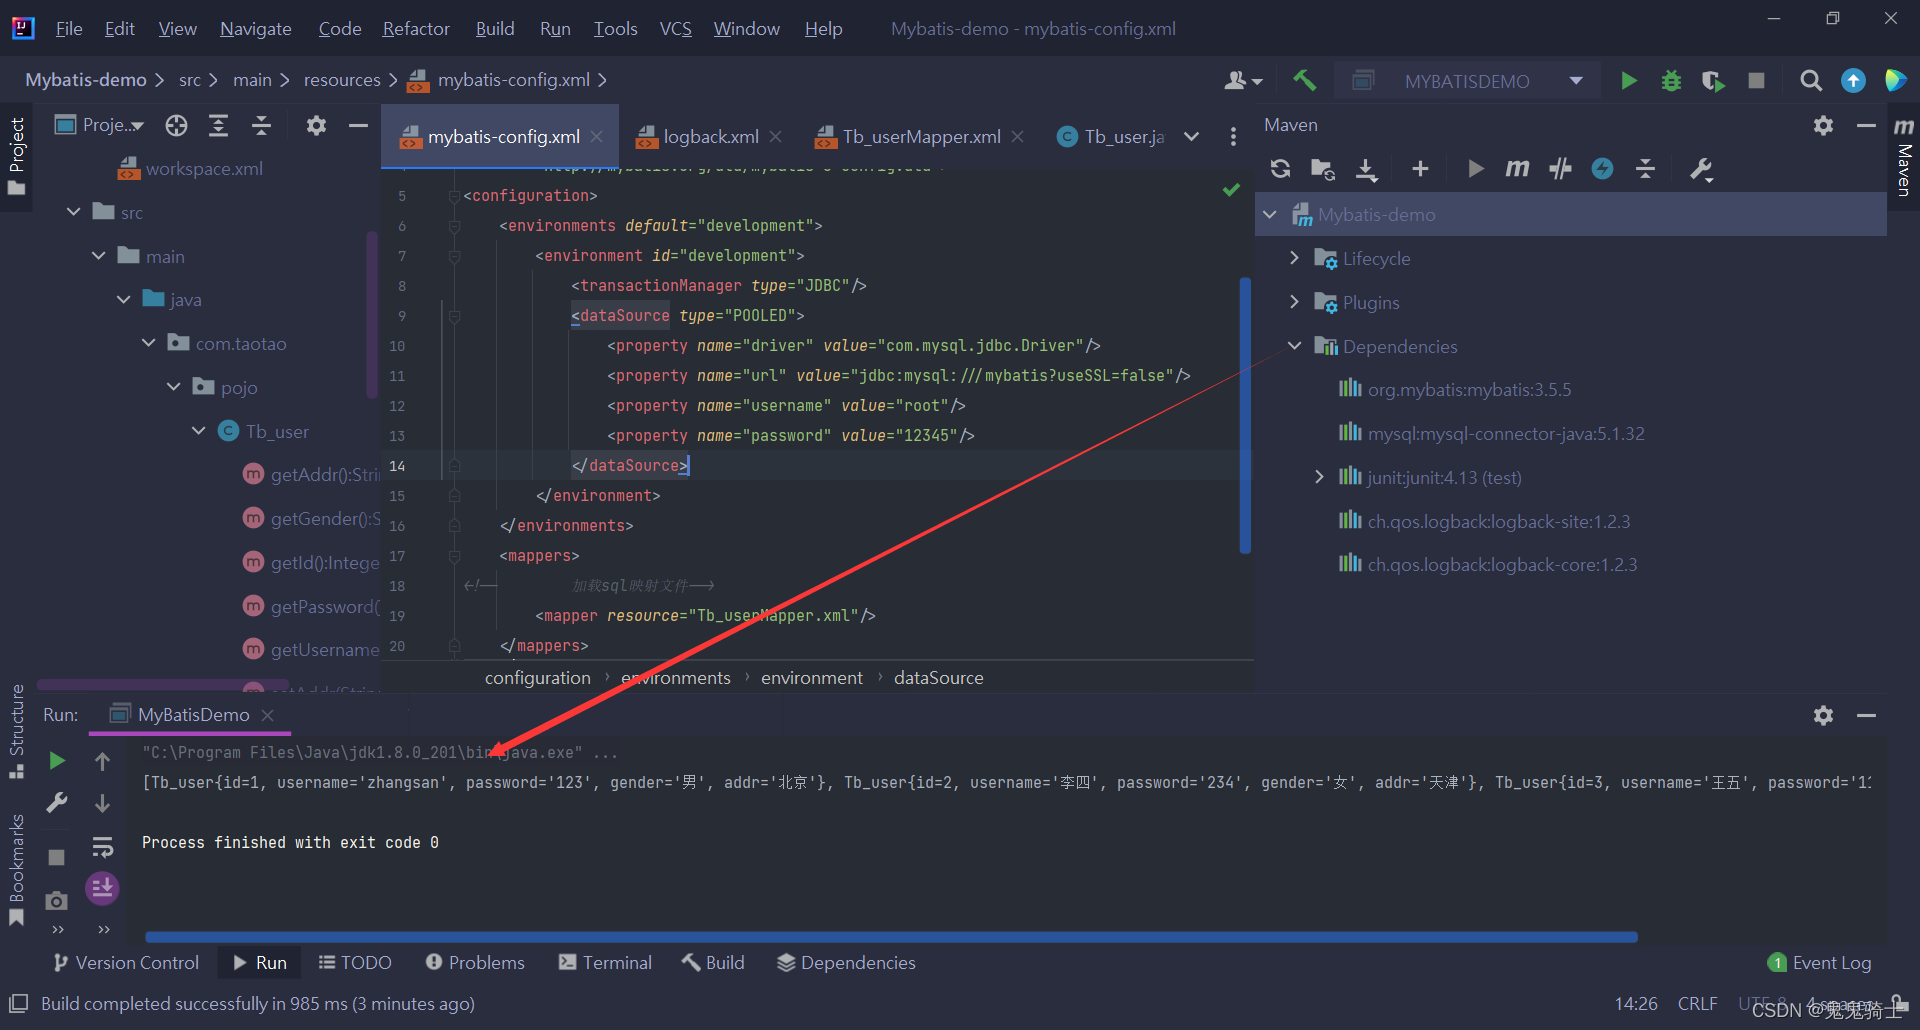Build project with the hammer icon

point(1304,81)
